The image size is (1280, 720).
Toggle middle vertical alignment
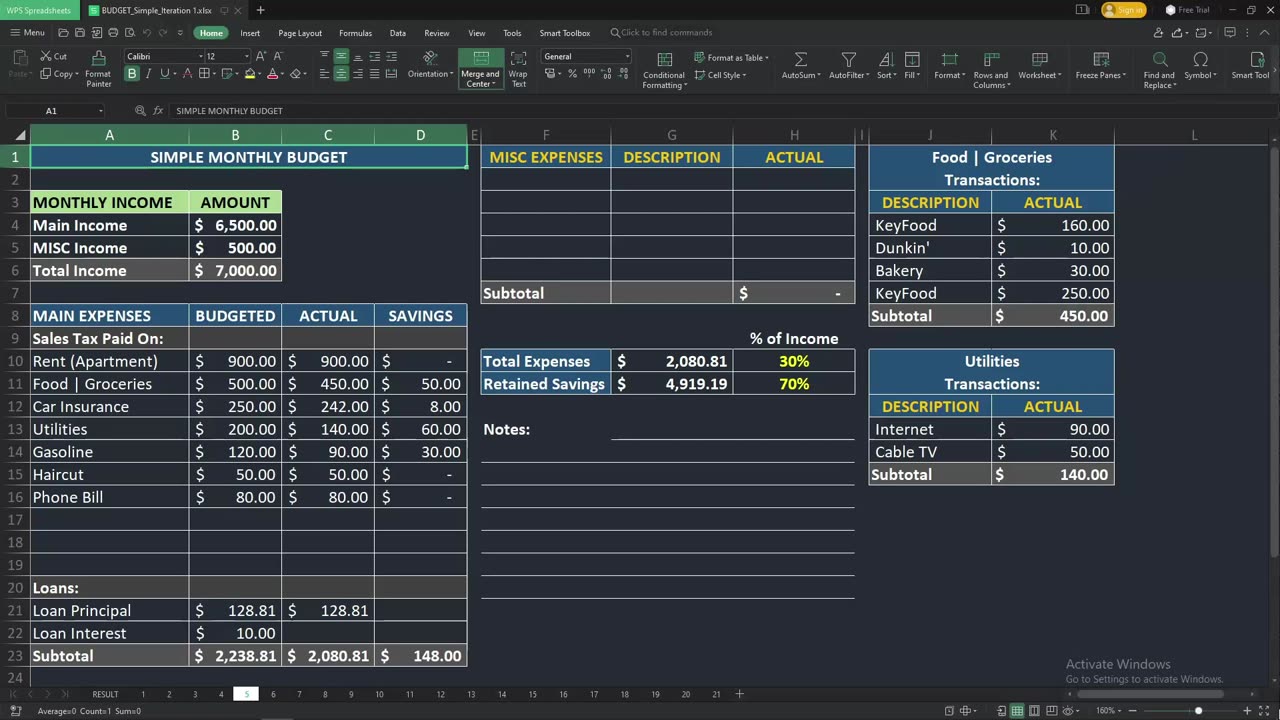[x=341, y=56]
